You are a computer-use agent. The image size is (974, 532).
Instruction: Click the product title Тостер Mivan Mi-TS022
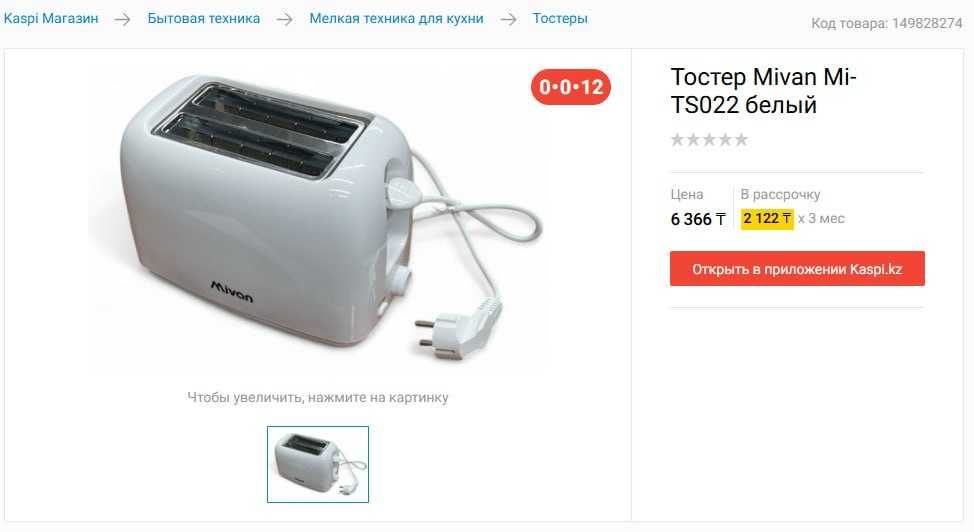(763, 91)
